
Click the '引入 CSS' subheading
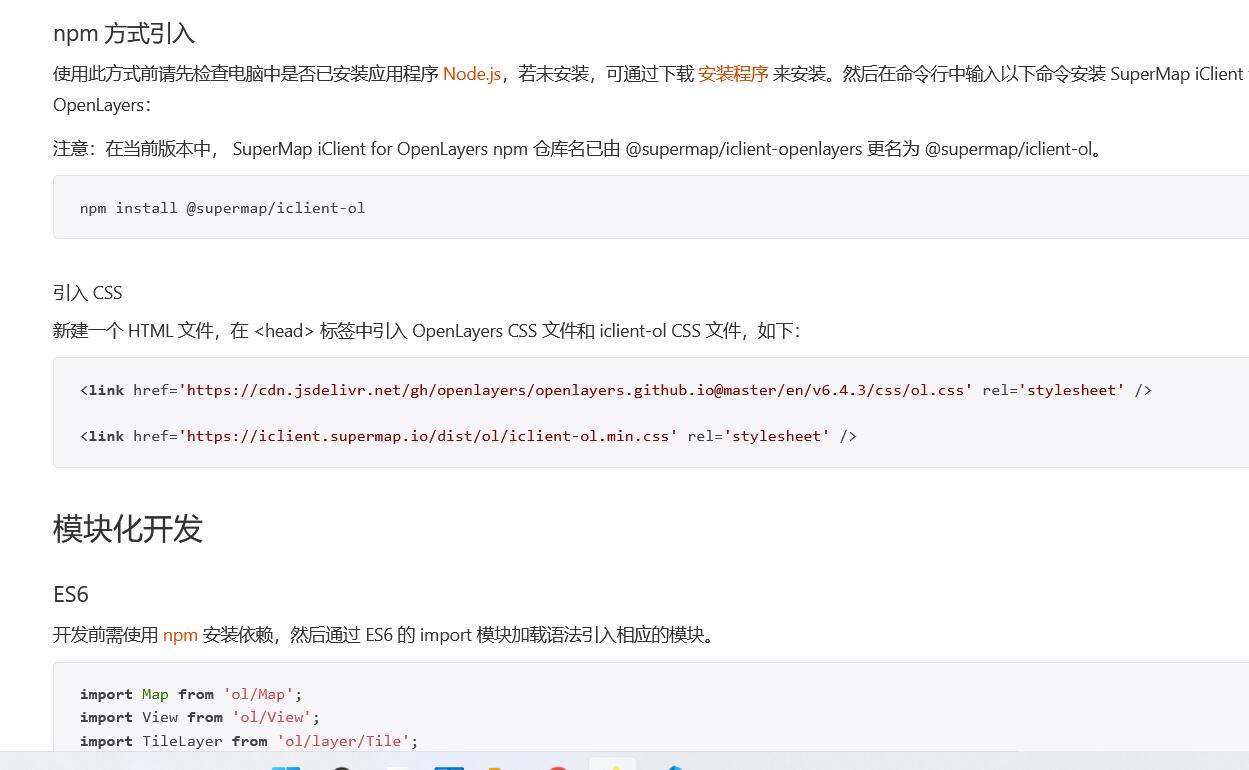point(88,293)
